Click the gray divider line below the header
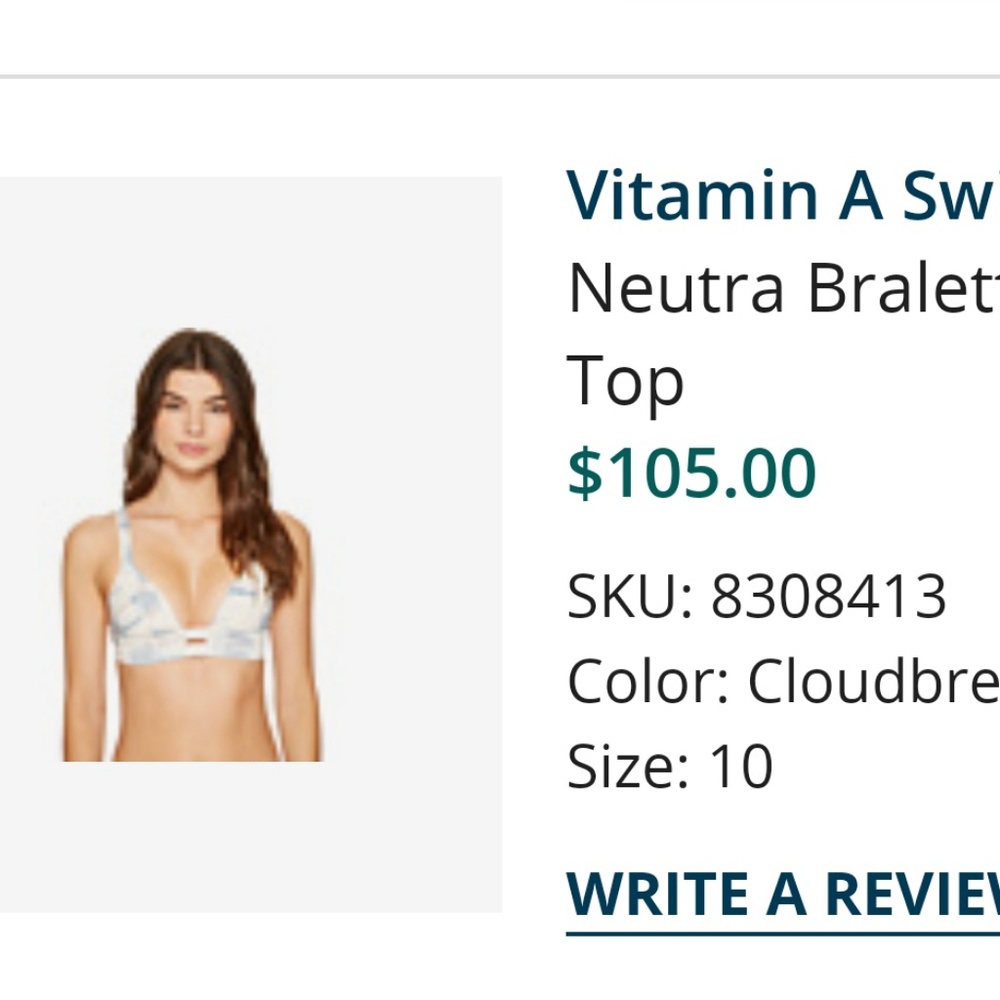 pos(500,72)
